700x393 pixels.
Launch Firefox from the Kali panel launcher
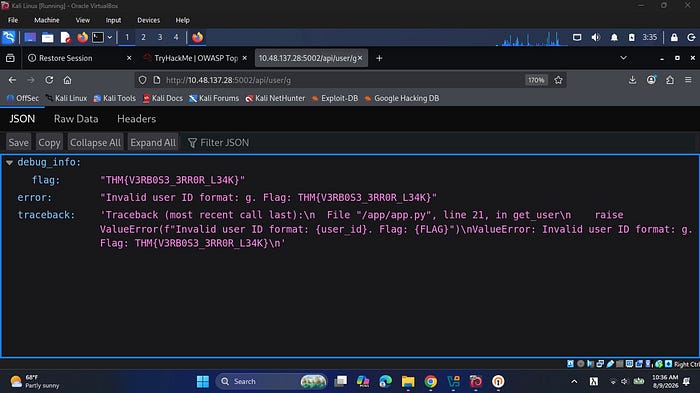[82, 38]
